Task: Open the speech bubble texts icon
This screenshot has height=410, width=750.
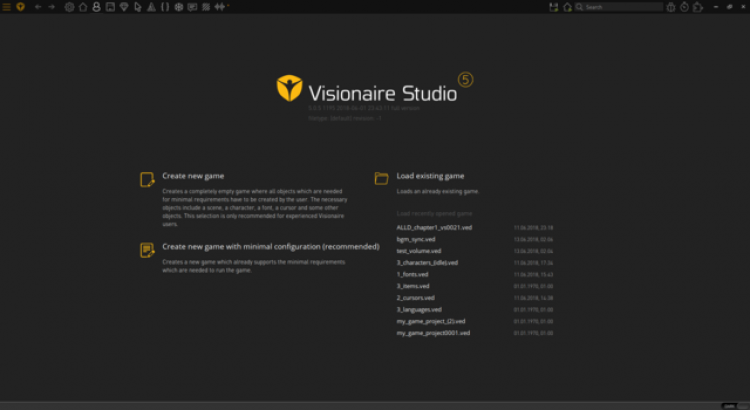Action: point(192,7)
